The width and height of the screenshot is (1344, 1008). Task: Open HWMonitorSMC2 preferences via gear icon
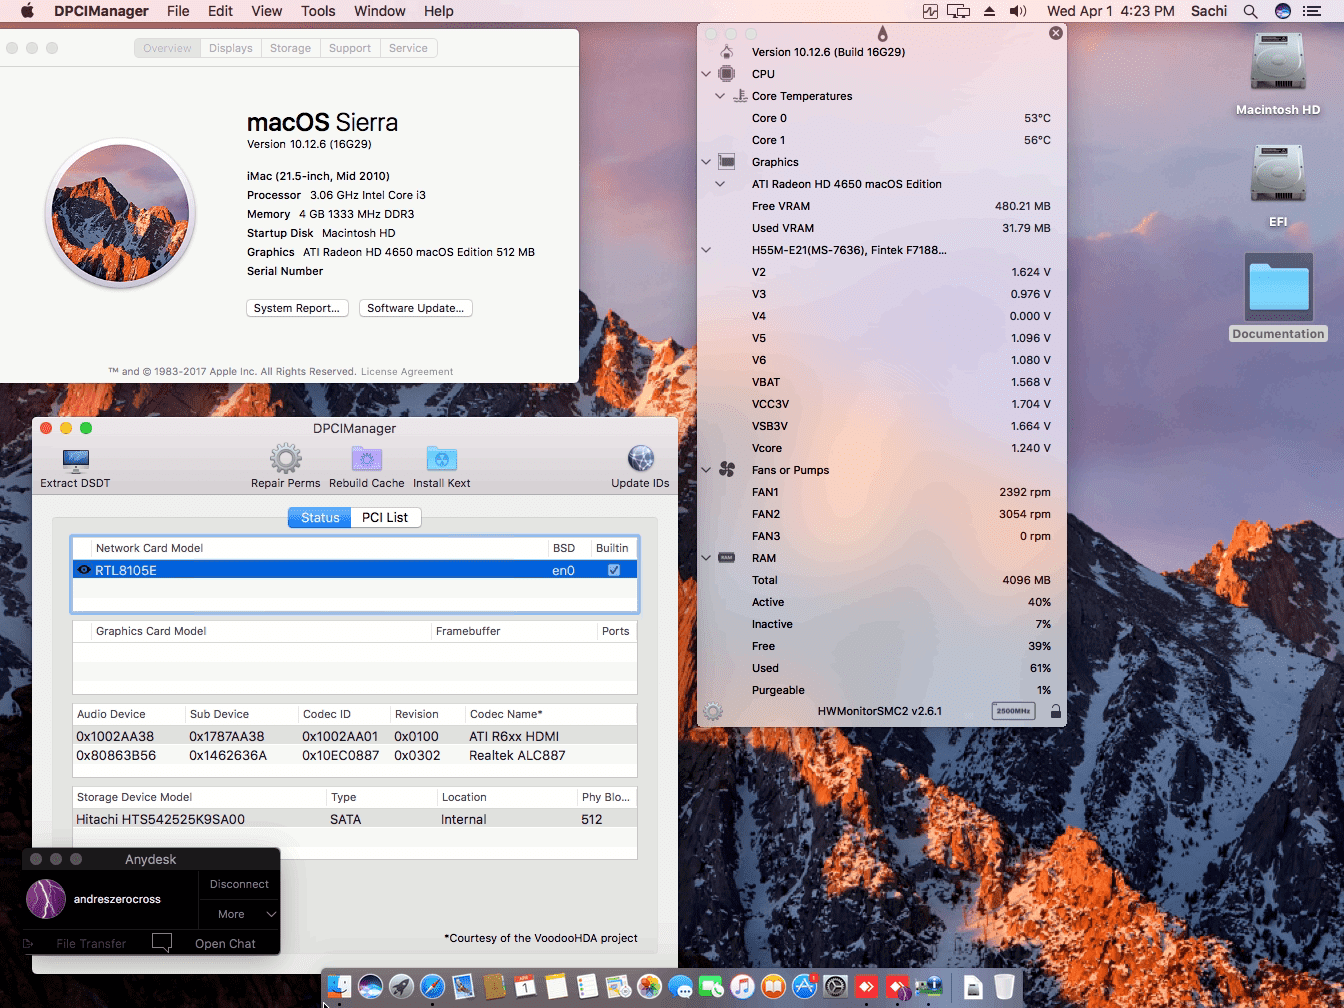712,711
